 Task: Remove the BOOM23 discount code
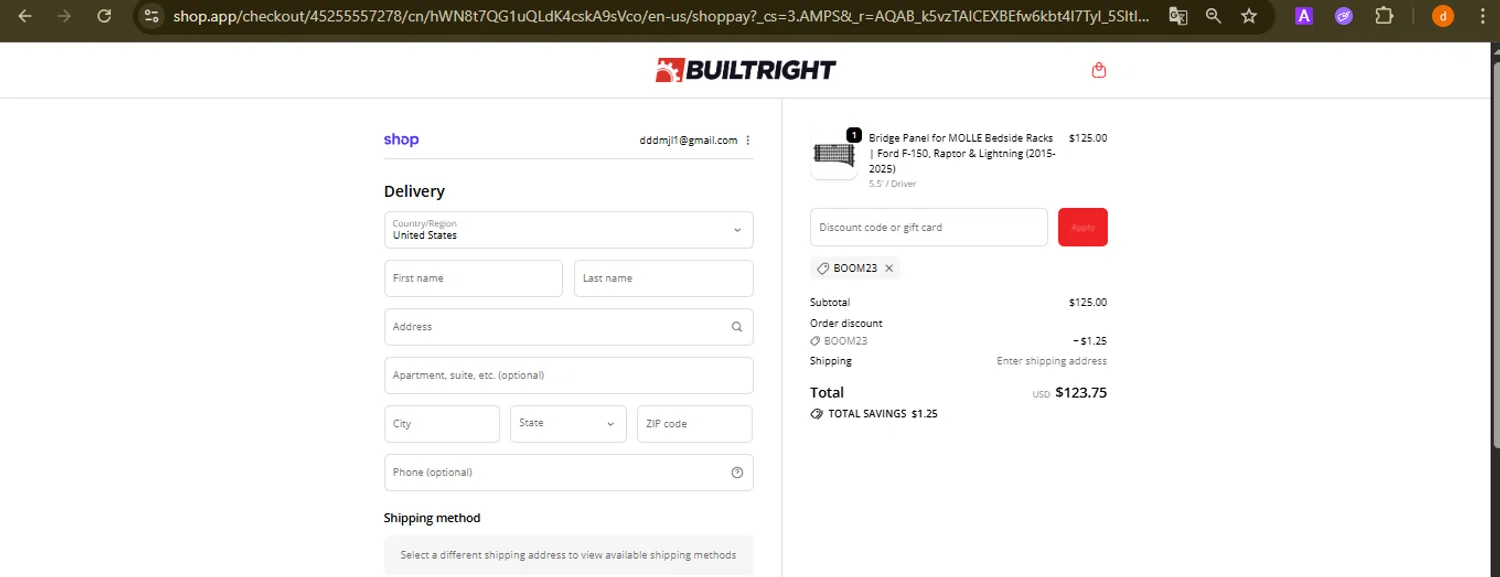[889, 268]
